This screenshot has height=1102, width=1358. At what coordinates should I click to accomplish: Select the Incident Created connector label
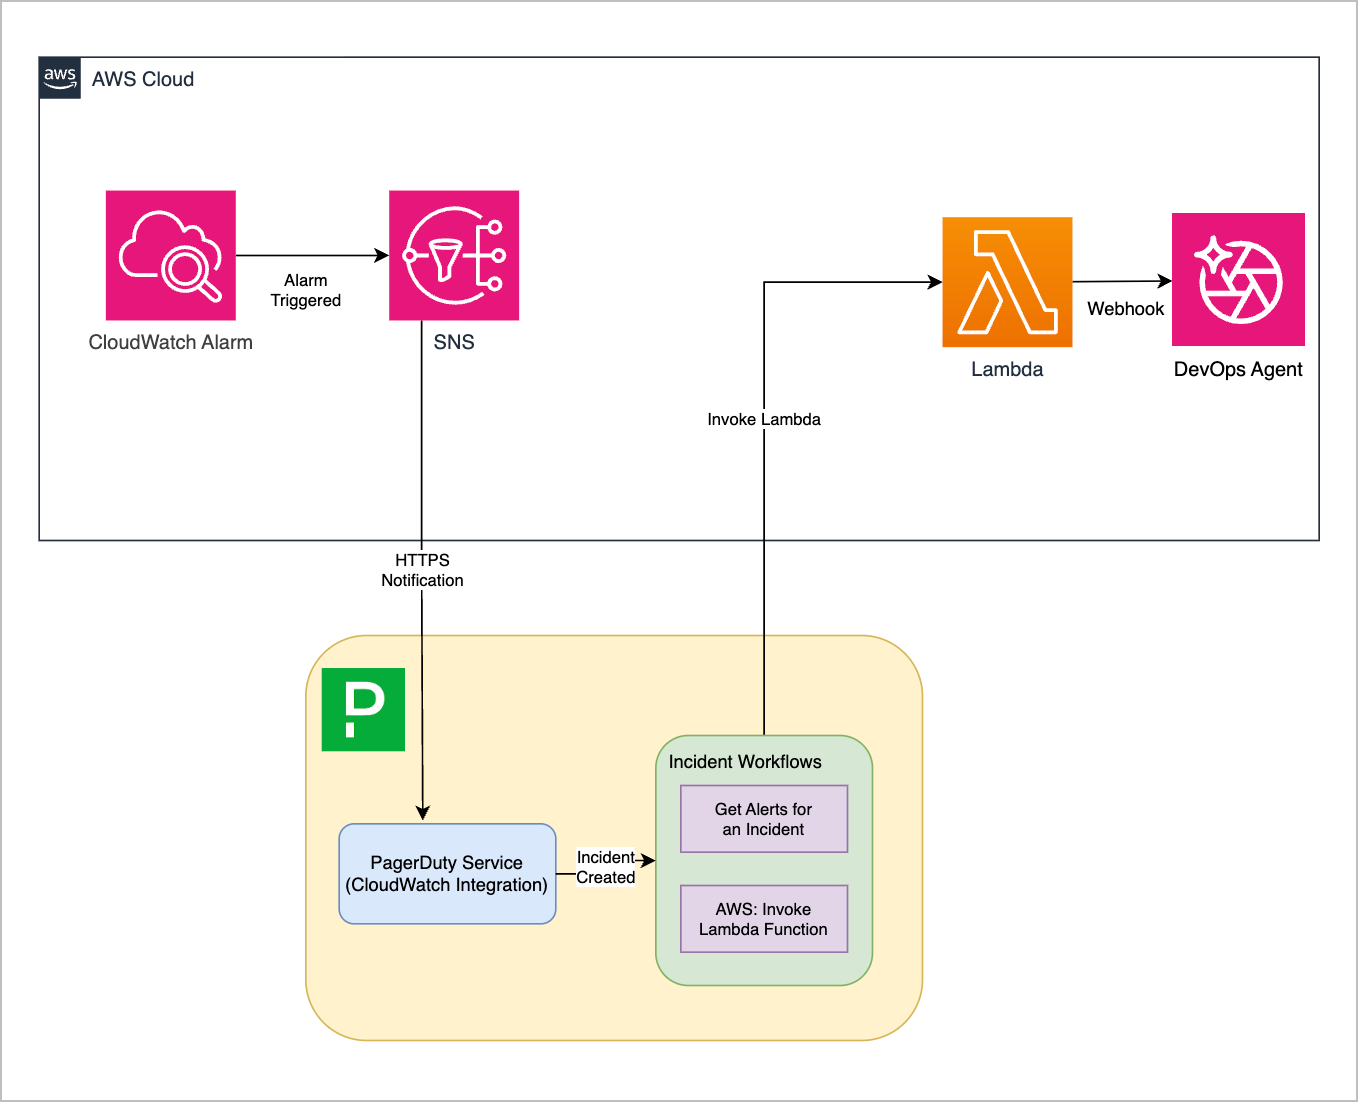pyautogui.click(x=606, y=867)
